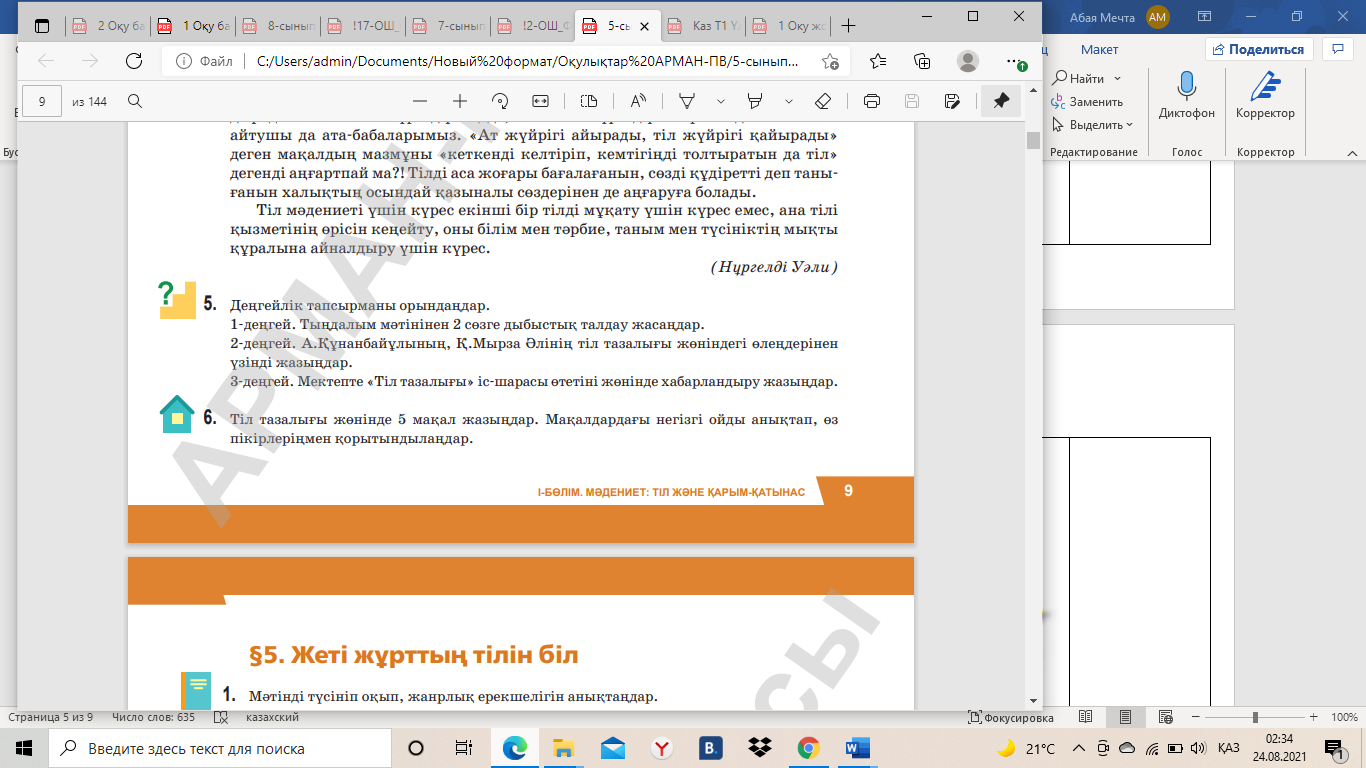The height and width of the screenshot is (768, 1366).
Task: Click the Edge address bar URL
Action: coord(528,61)
